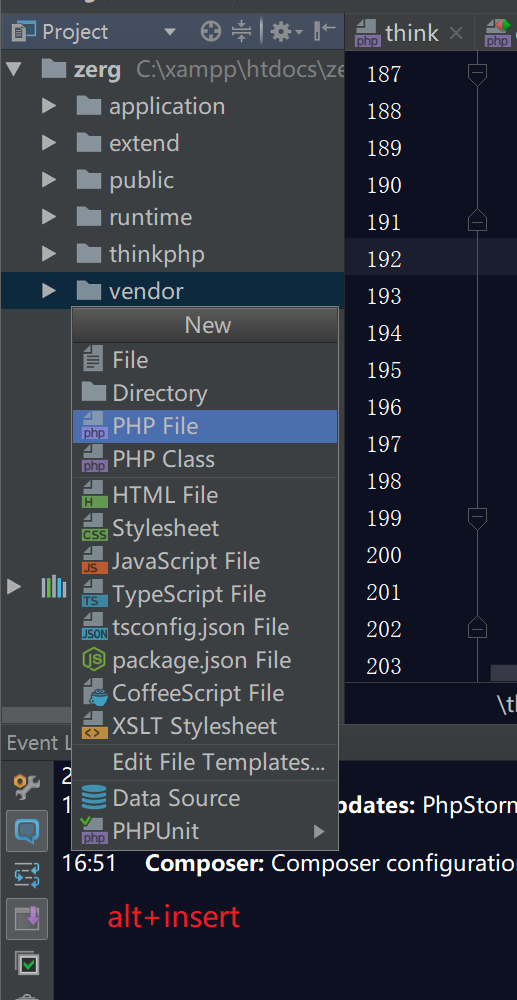This screenshot has height=1000, width=517.
Task: Select the vendor folder row
Action: coord(173,291)
